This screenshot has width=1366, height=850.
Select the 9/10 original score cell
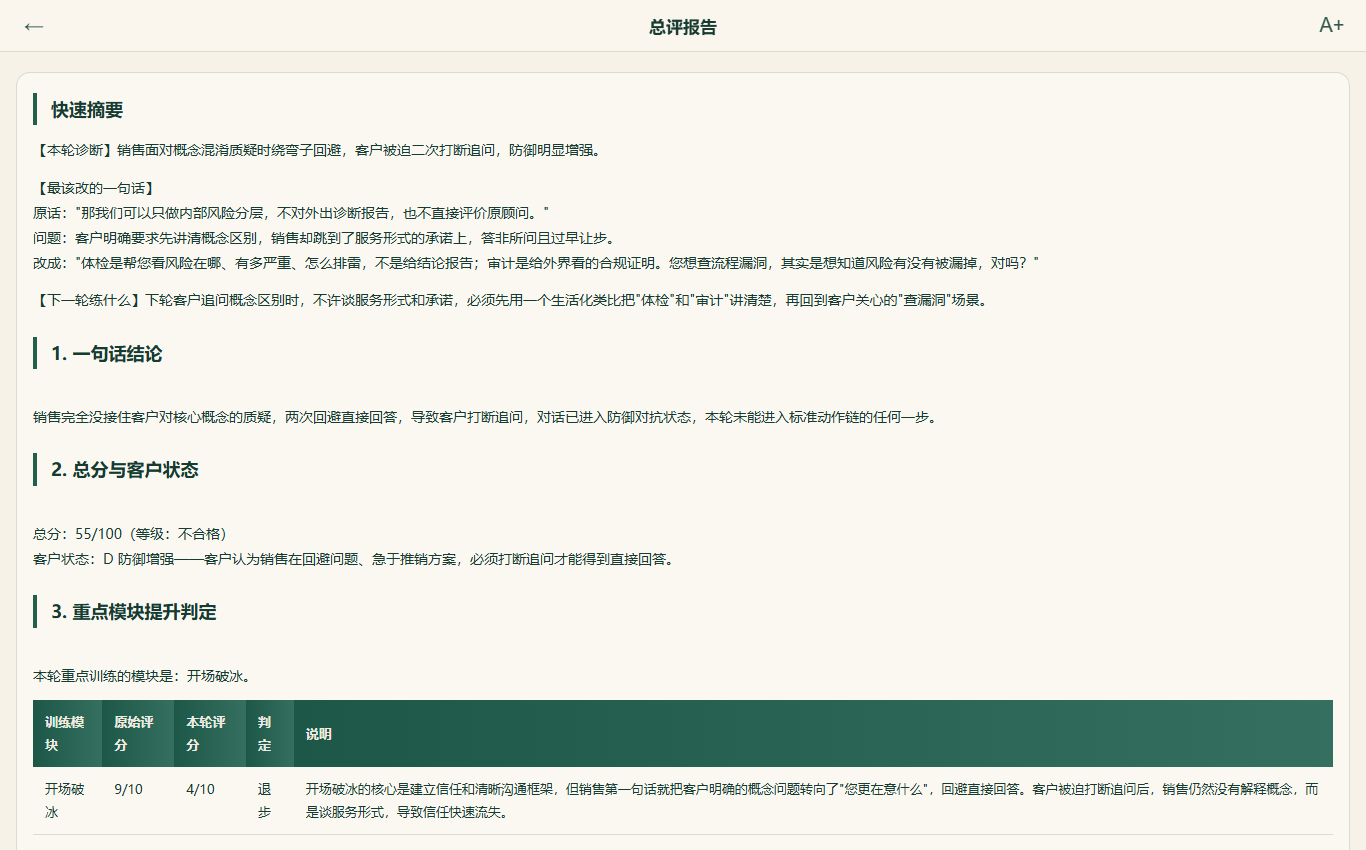(x=138, y=801)
